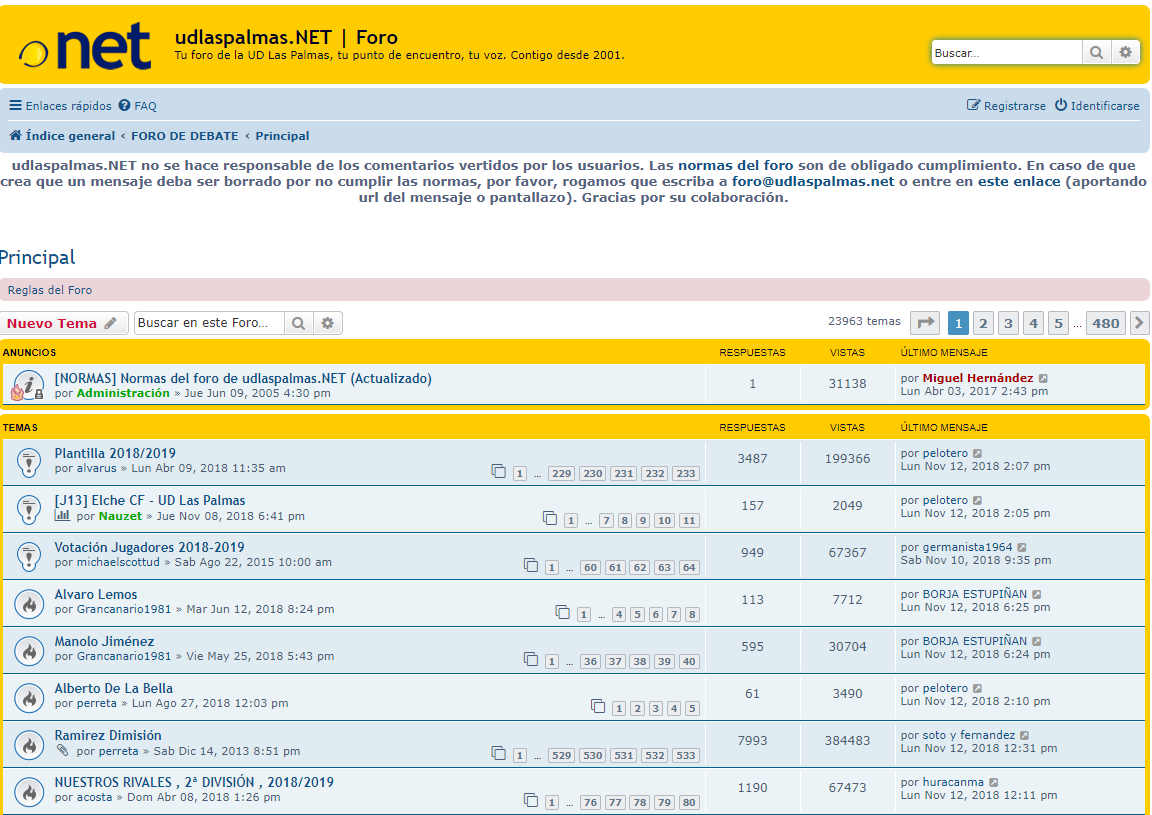1152x815 pixels.
Task: Go to last page 480
Action: click(x=1106, y=323)
